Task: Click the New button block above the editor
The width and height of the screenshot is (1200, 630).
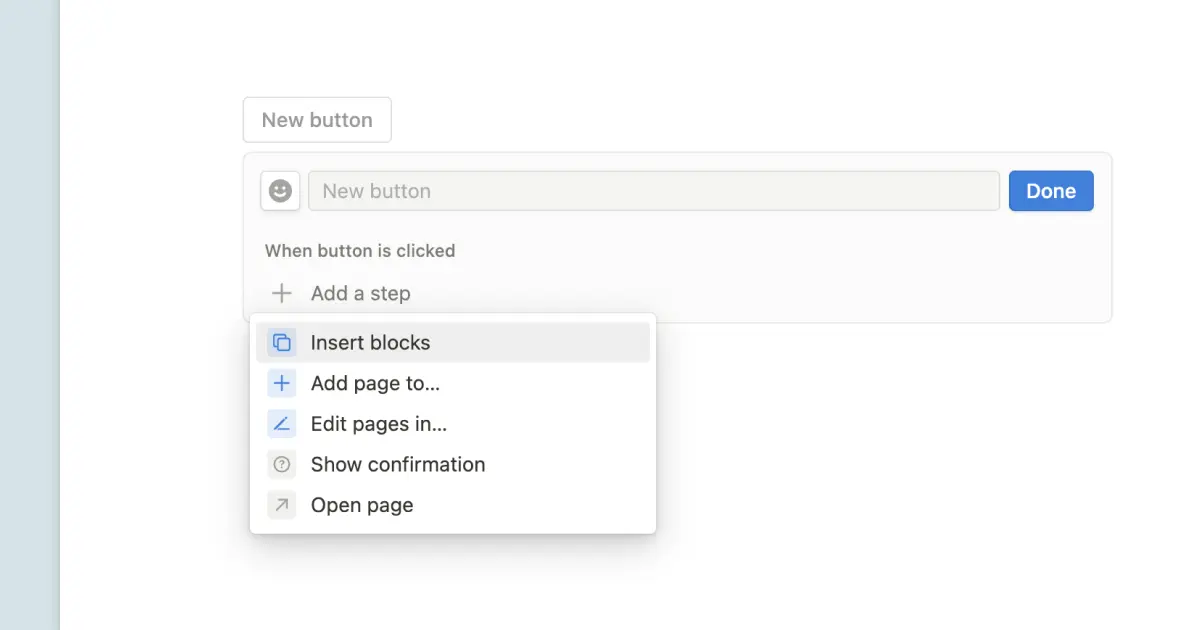Action: click(316, 119)
